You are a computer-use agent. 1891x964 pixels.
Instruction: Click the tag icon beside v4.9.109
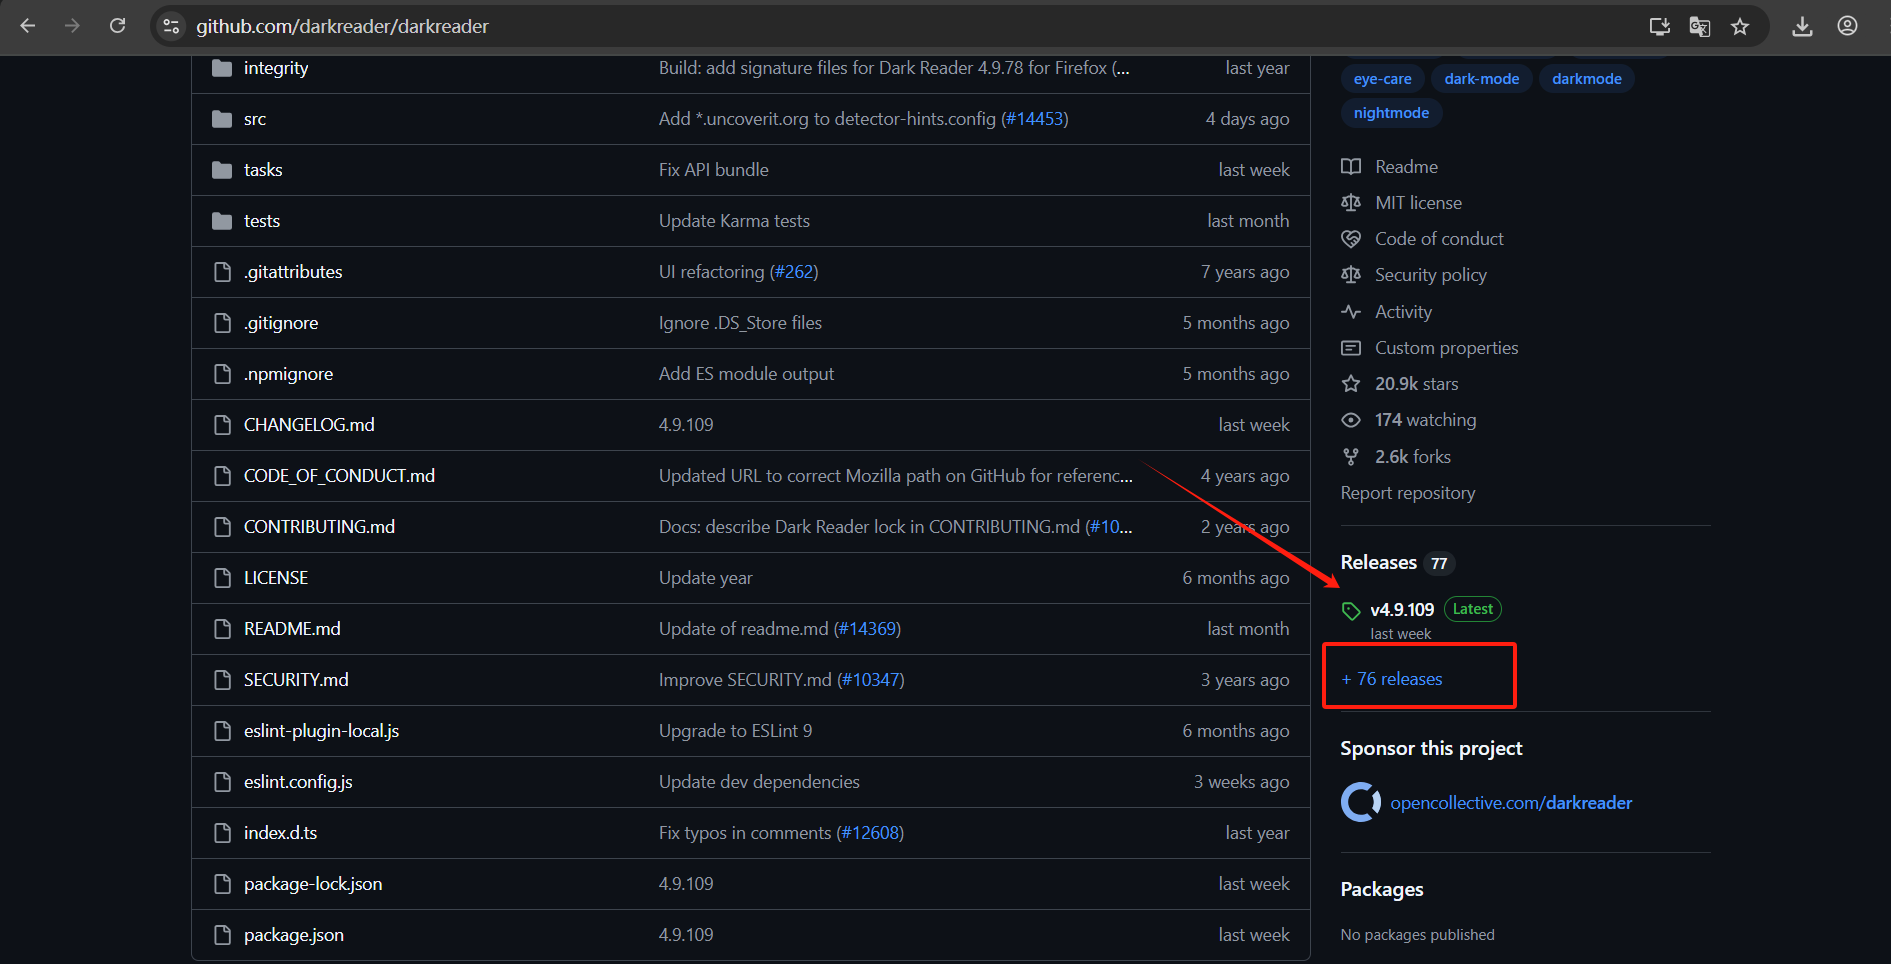tap(1351, 611)
